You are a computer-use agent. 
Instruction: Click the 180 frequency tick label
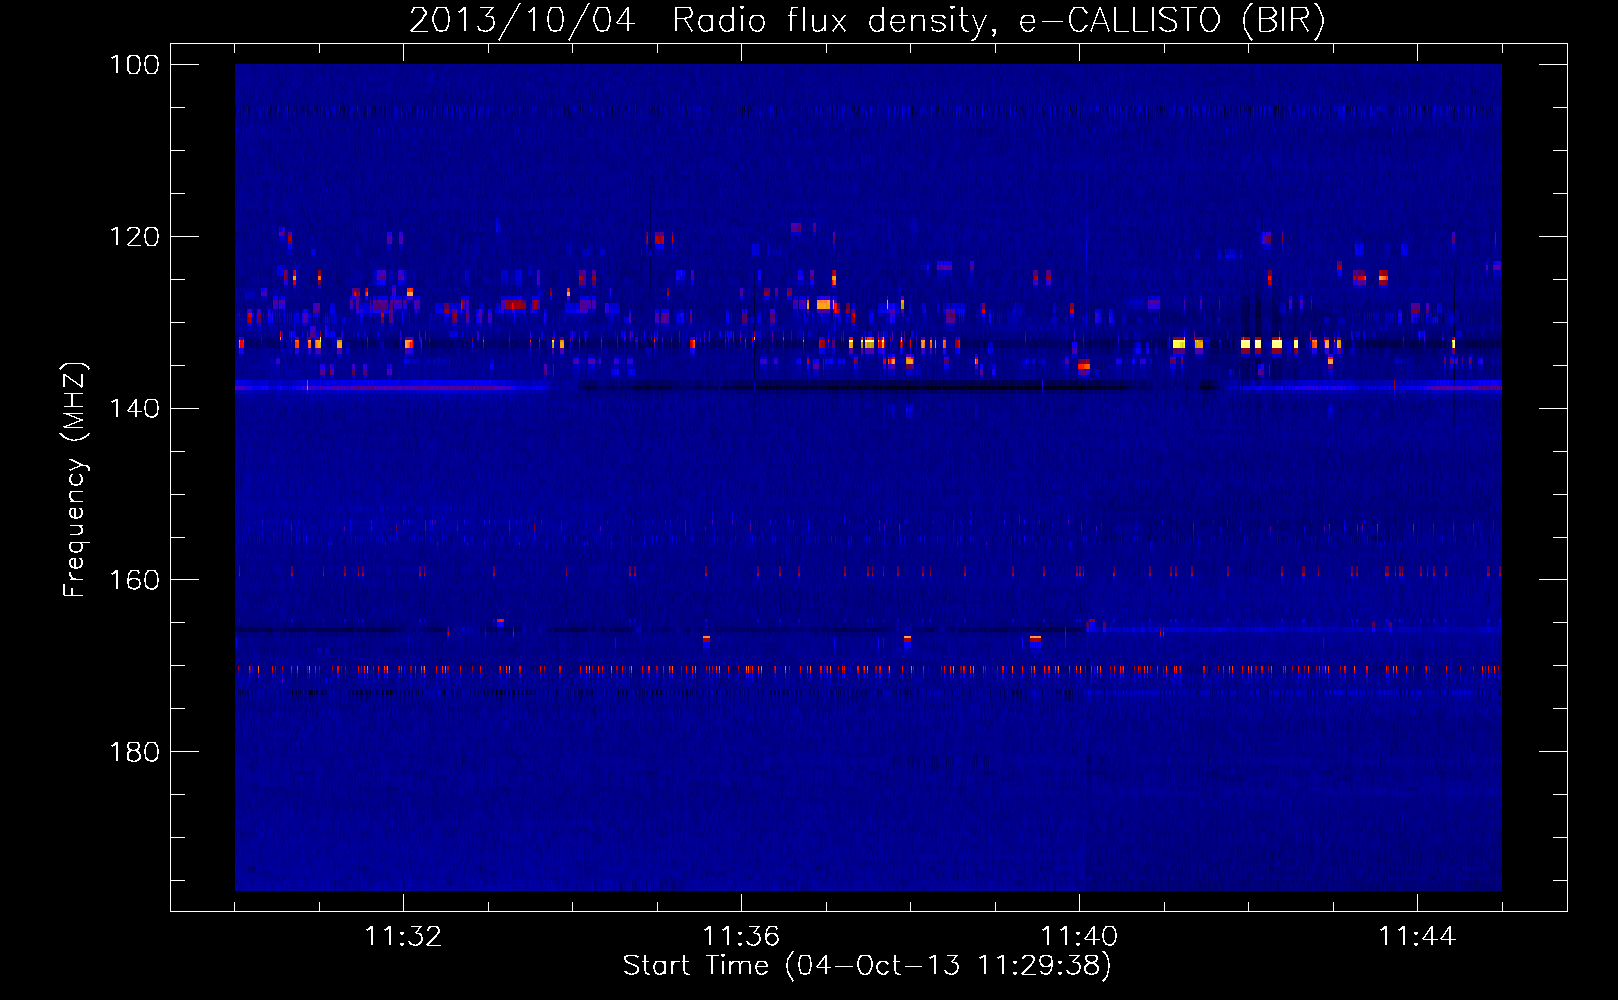(x=134, y=752)
